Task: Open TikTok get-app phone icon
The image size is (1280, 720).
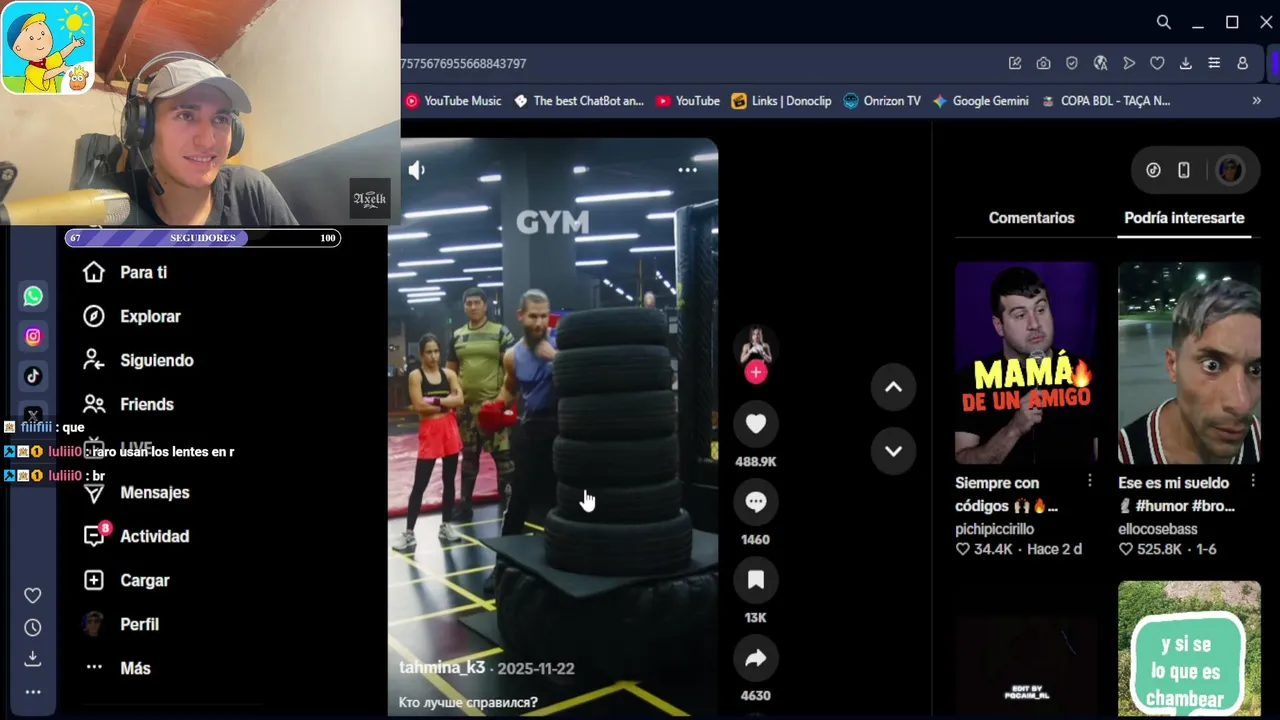Action: pos(1184,170)
